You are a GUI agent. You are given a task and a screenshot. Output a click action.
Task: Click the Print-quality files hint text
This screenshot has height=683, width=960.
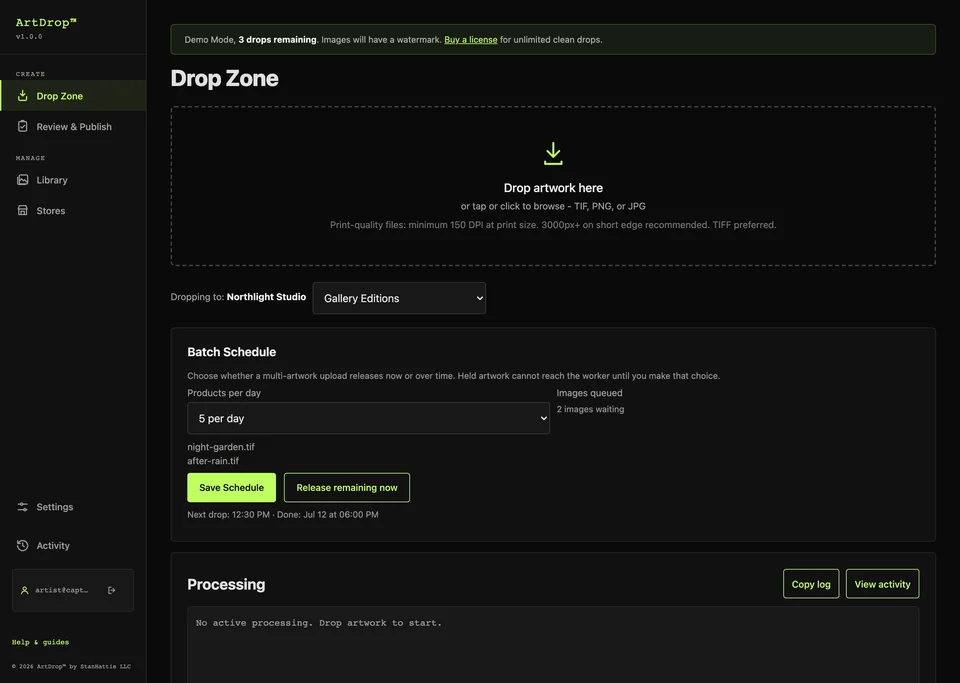click(553, 225)
